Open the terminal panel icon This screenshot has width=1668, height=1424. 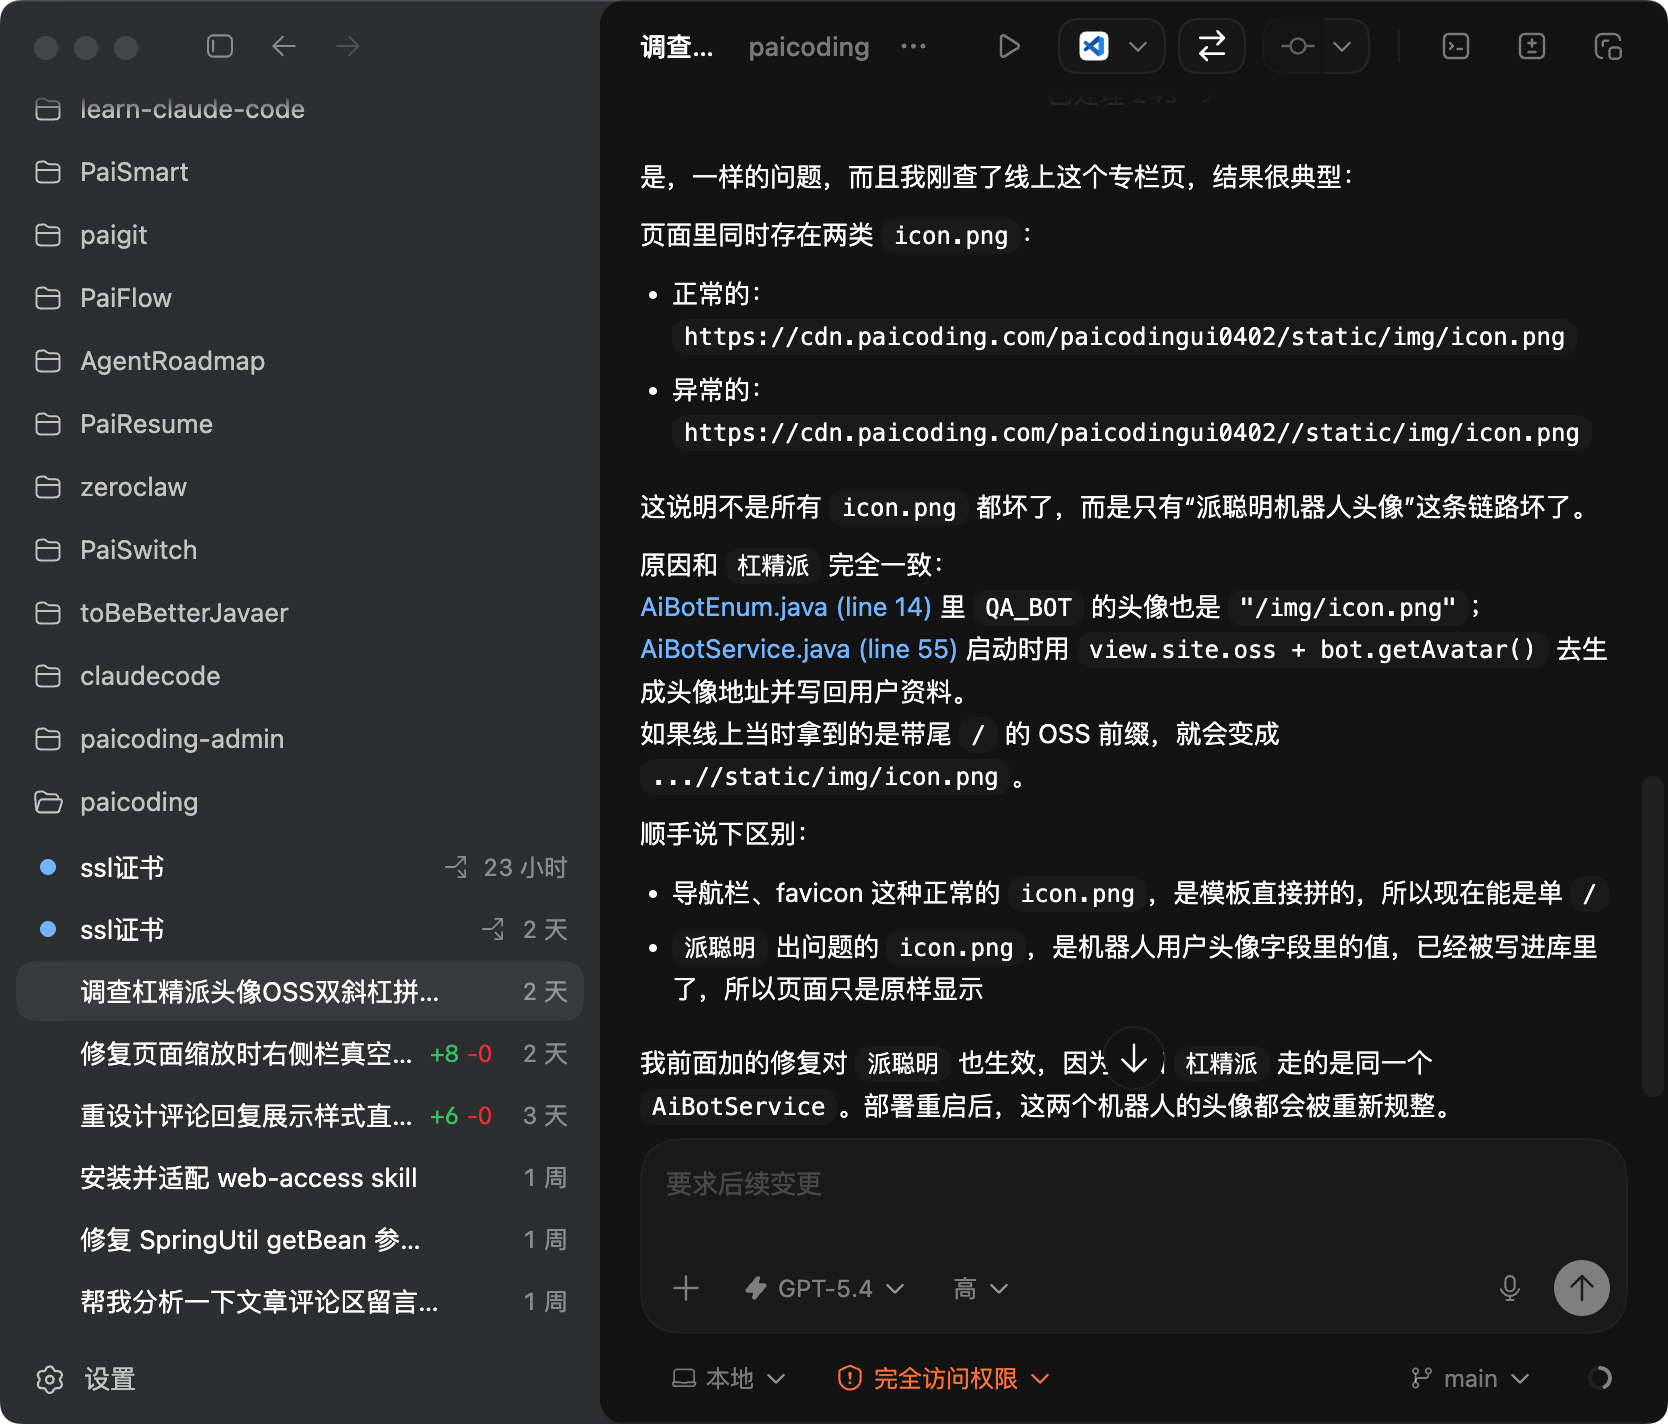click(x=1456, y=46)
